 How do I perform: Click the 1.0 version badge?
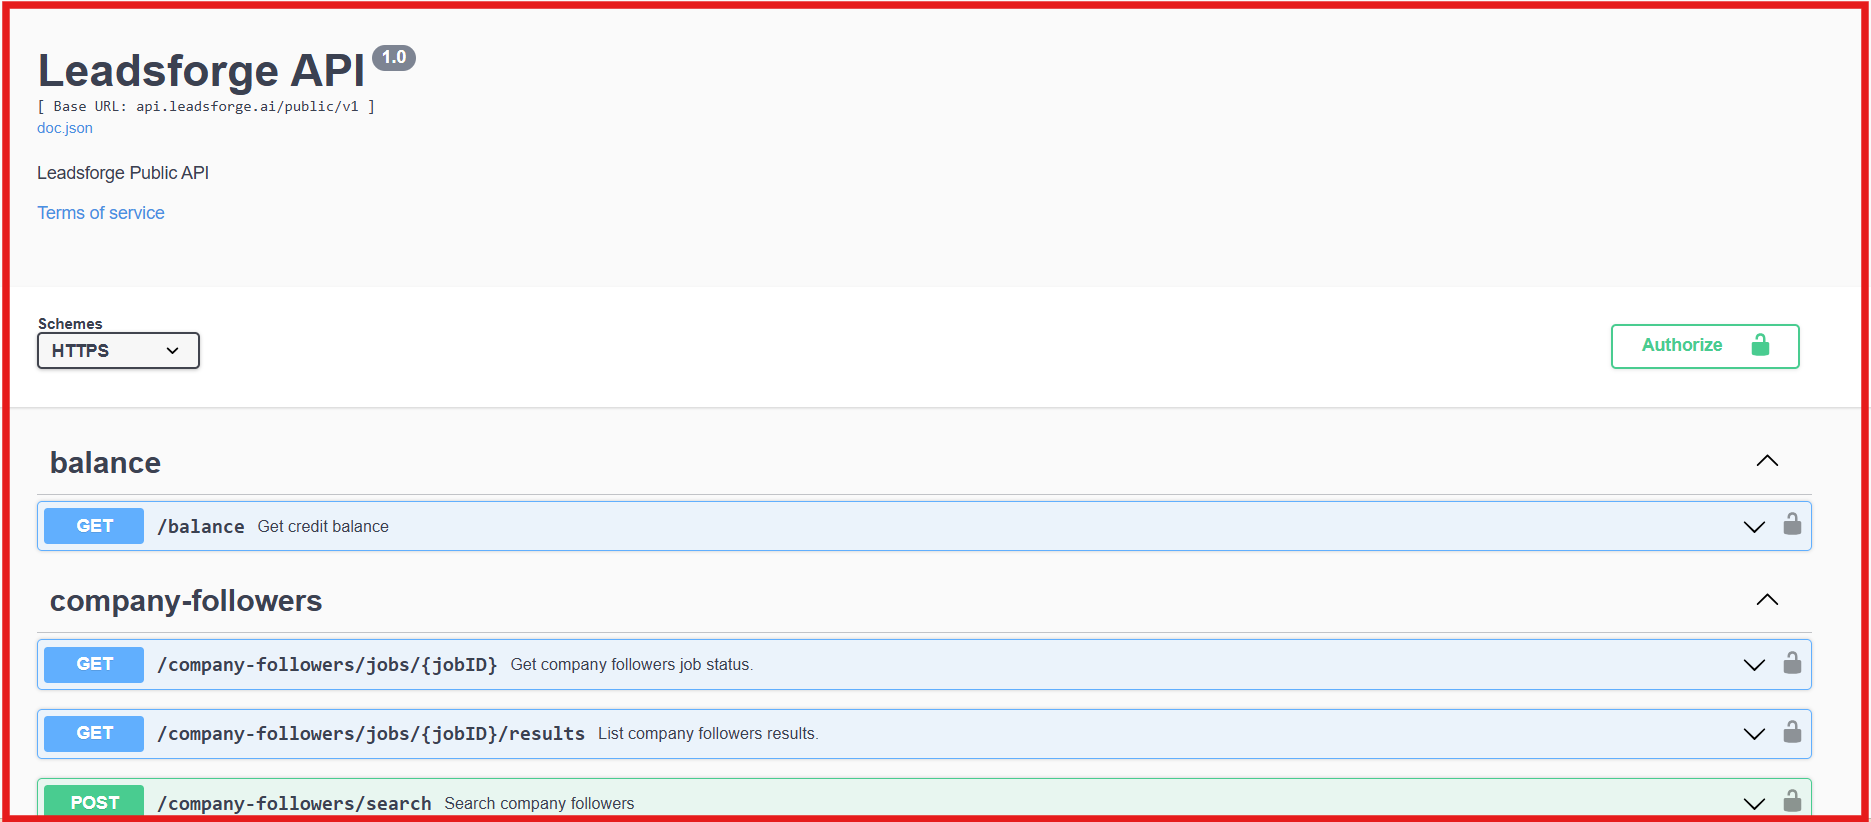pyautogui.click(x=394, y=58)
